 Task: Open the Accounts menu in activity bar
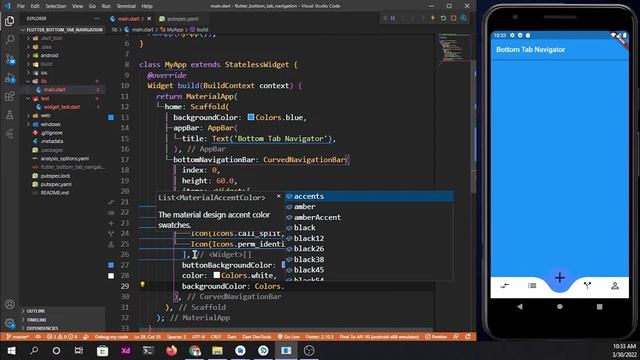10,304
